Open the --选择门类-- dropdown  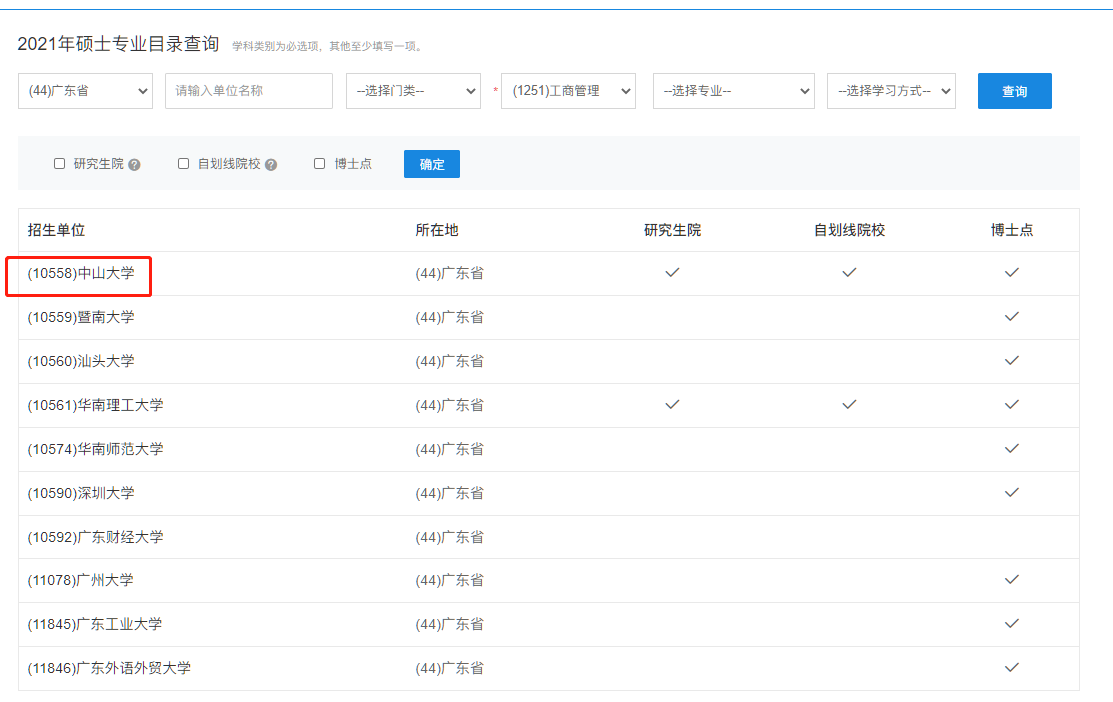coord(413,90)
